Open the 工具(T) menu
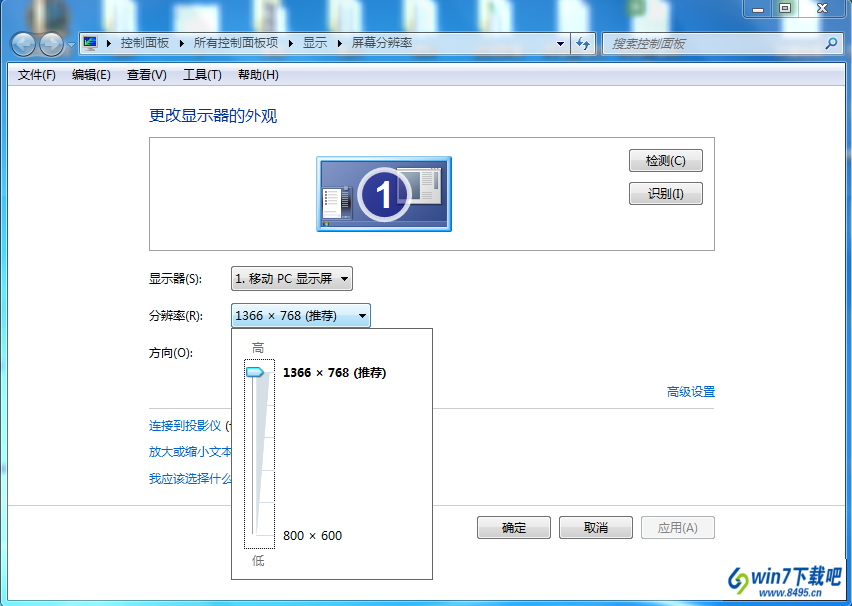This screenshot has width=852, height=606. coord(202,75)
